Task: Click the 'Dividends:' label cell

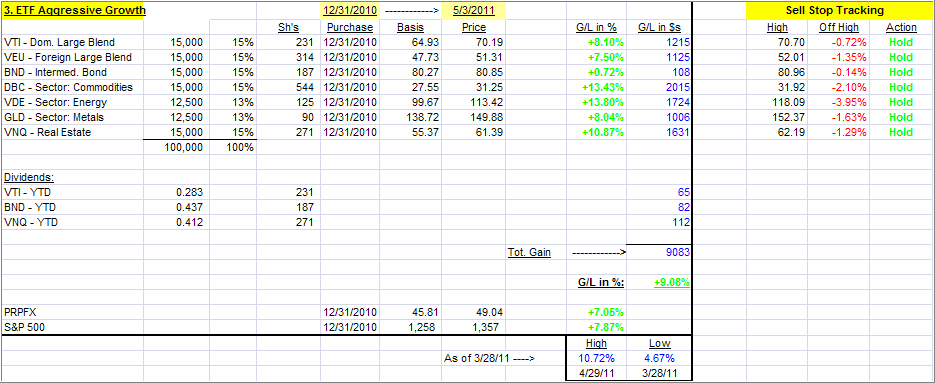Action: (72, 177)
